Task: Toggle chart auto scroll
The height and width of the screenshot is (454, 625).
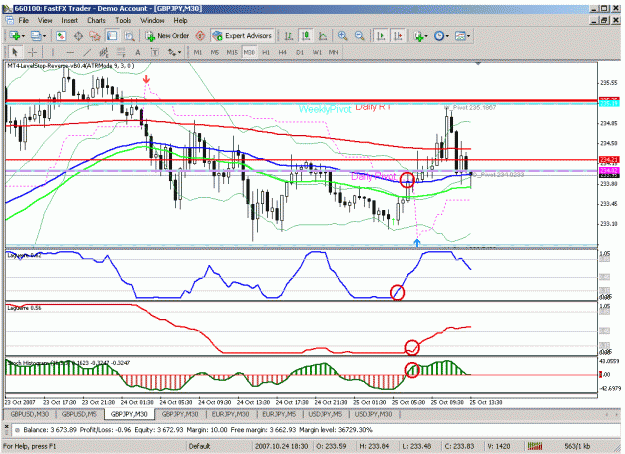Action: pos(381,36)
